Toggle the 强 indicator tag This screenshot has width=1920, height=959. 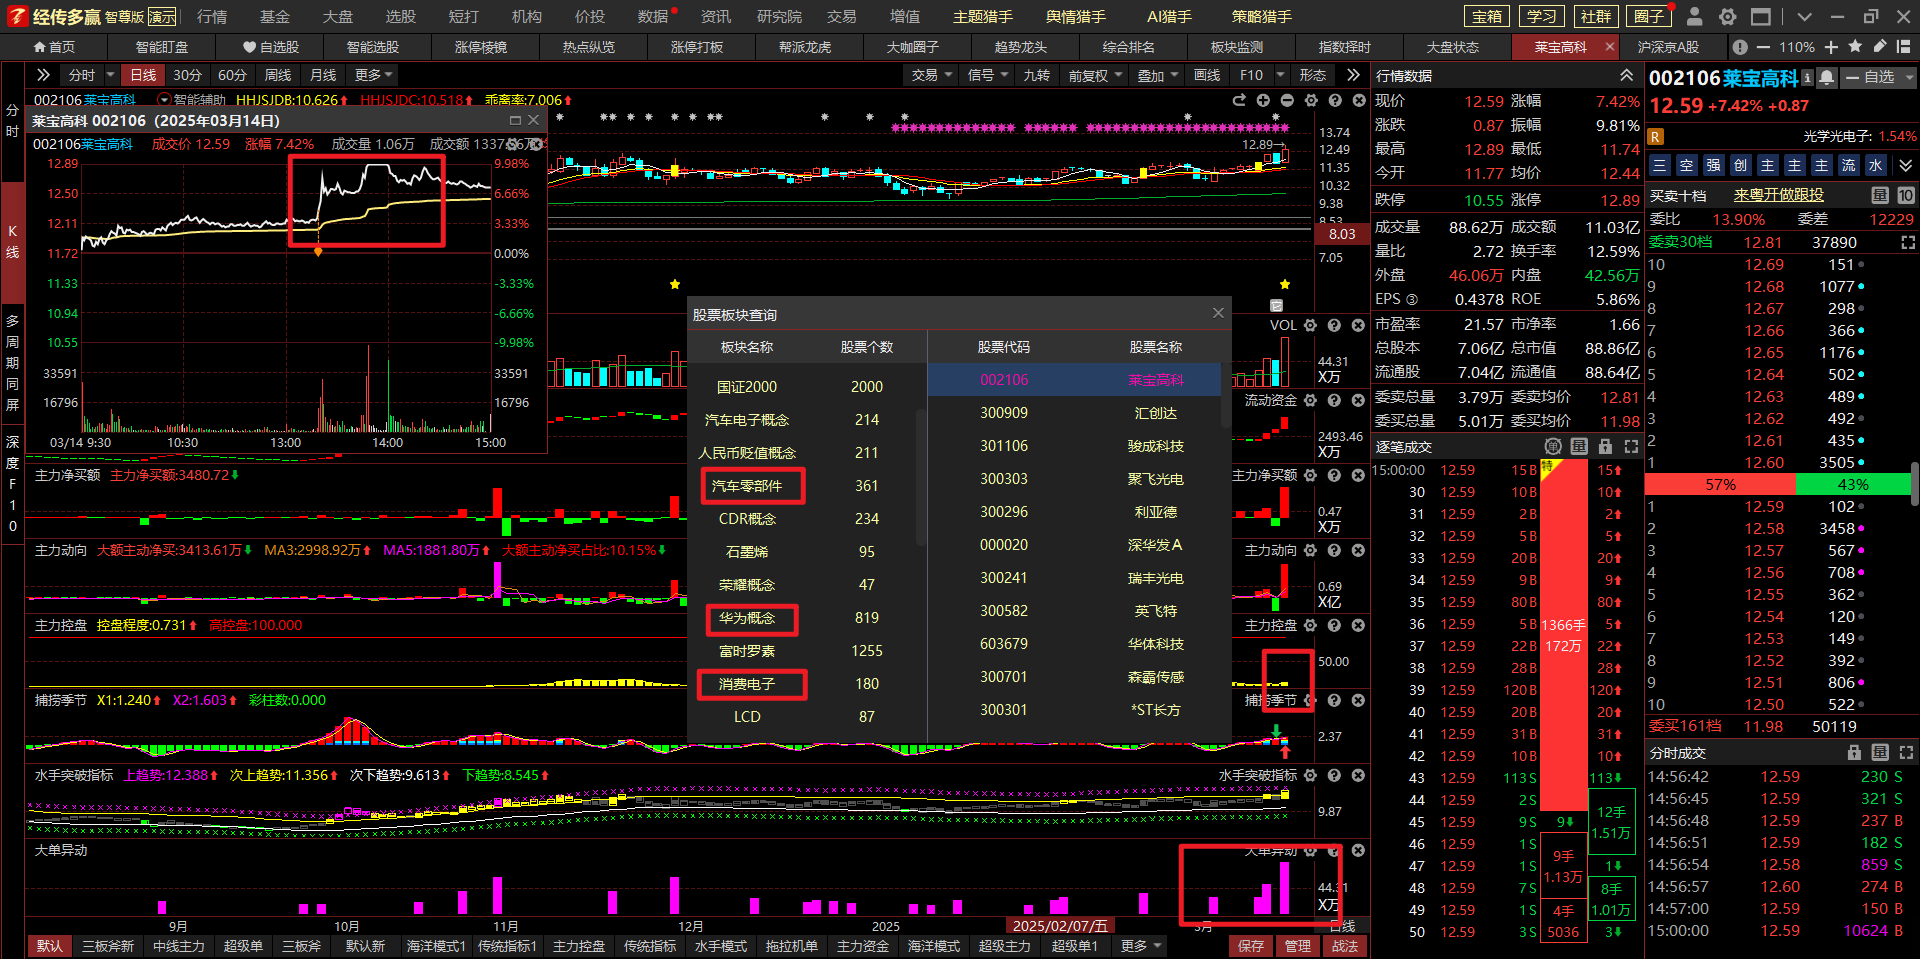(1714, 165)
